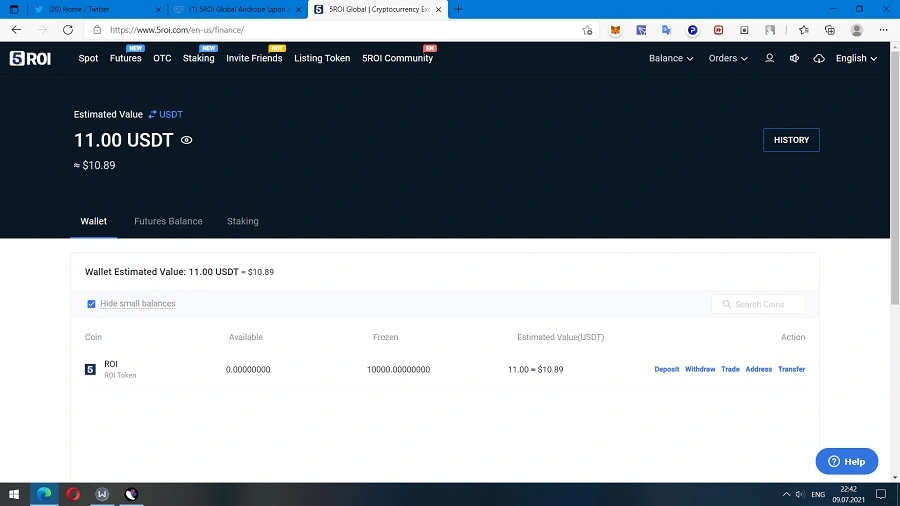Click Trade for ROI
This screenshot has width=900, height=506.
pos(730,369)
